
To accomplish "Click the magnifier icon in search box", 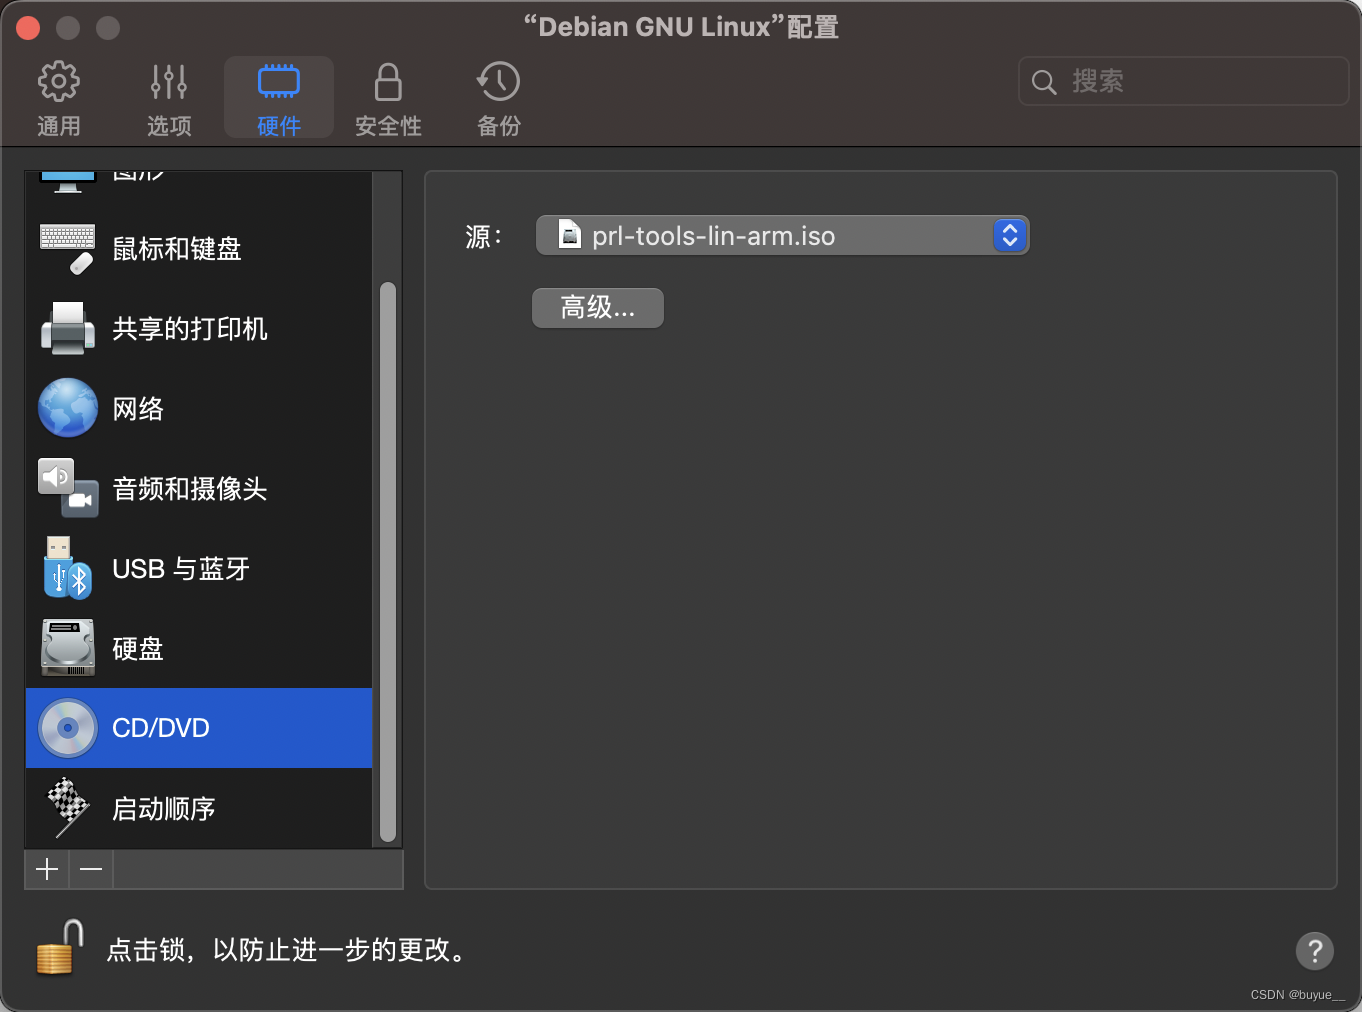I will pyautogui.click(x=1043, y=82).
